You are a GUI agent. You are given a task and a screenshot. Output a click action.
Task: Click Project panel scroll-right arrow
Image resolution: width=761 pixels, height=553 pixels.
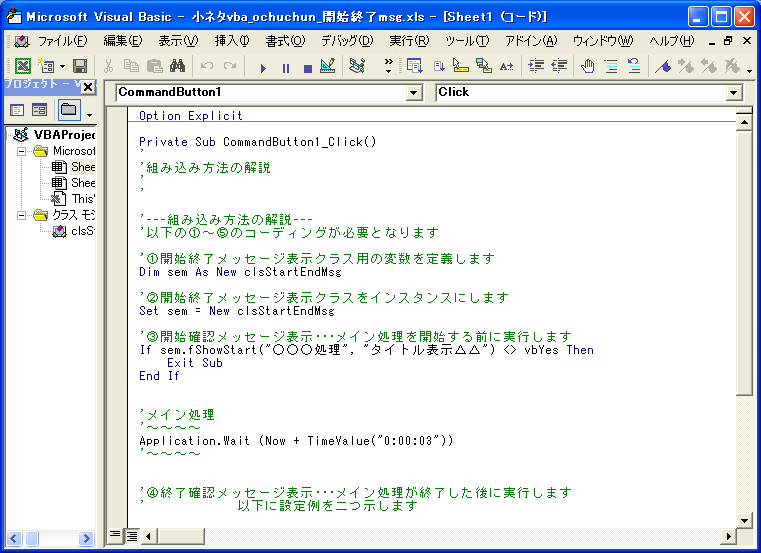tap(86, 538)
